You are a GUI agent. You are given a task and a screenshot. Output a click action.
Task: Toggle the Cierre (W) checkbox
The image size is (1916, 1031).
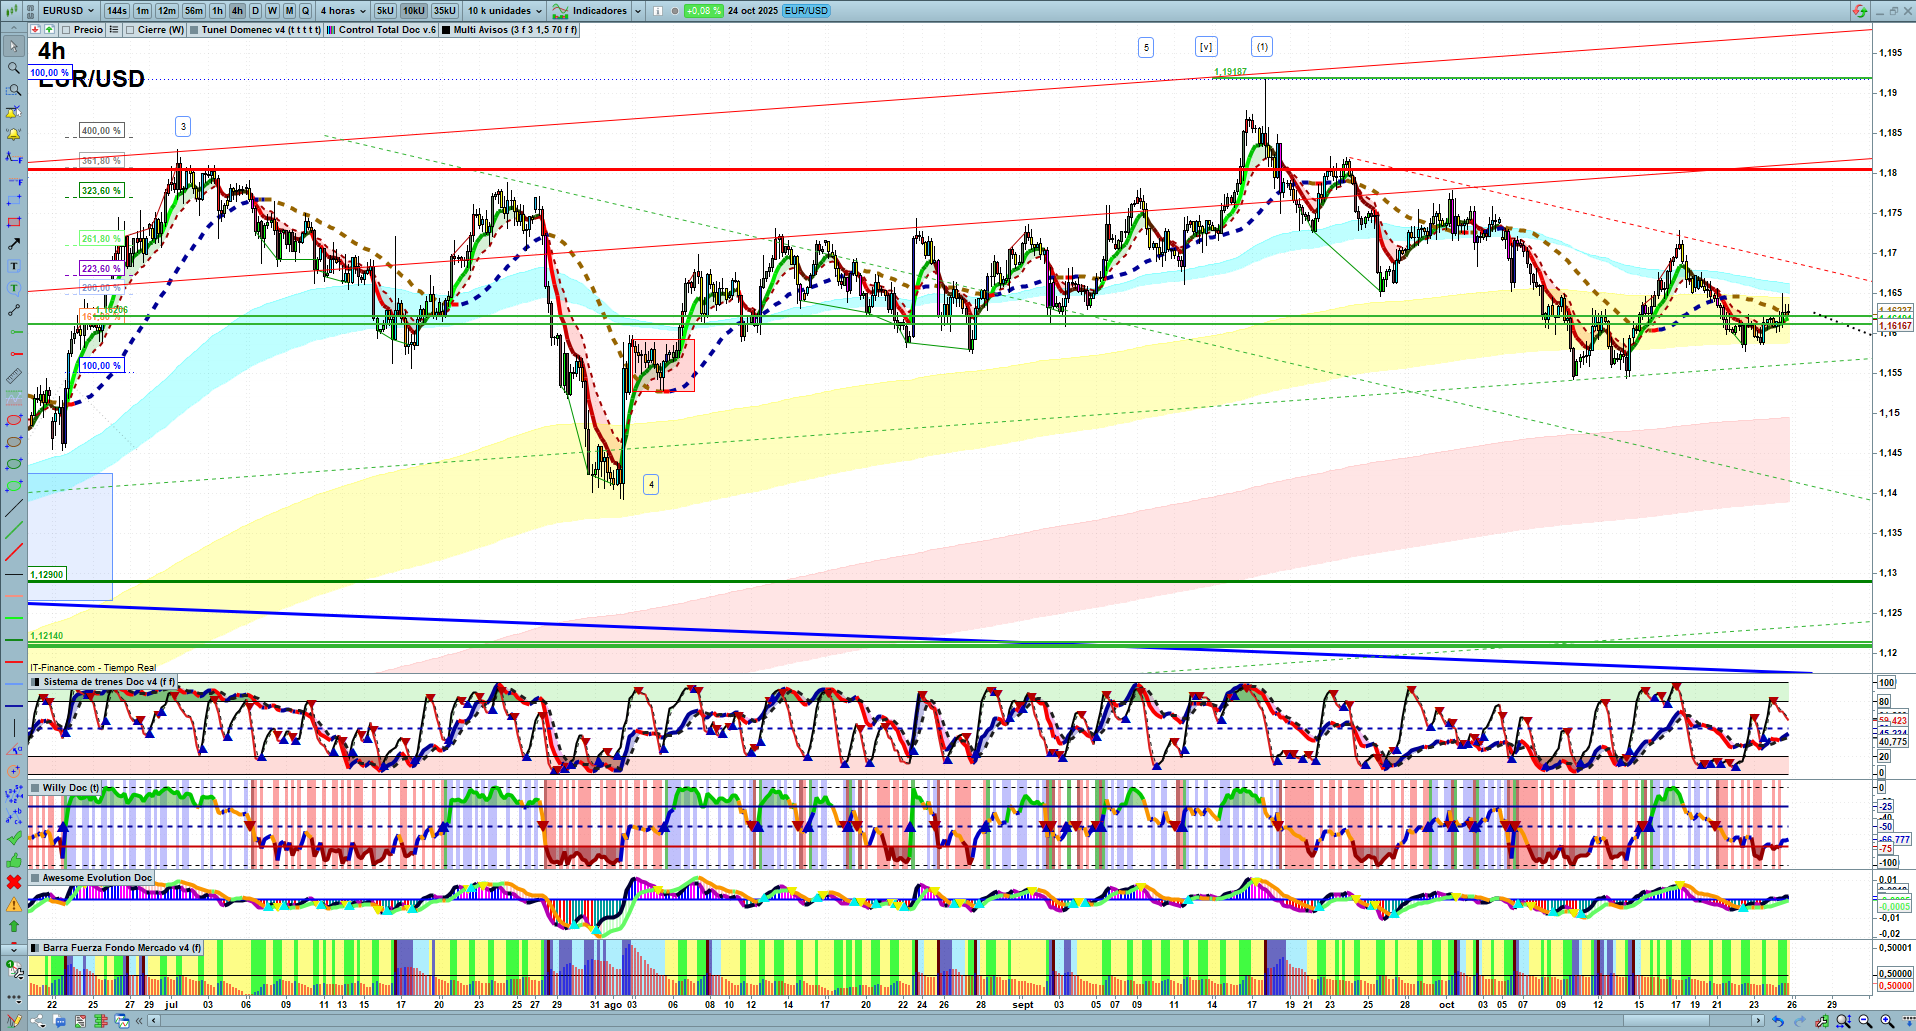(130, 30)
